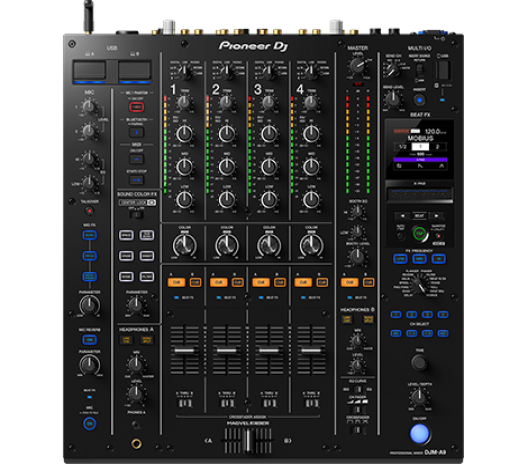Move the crossfader
Image resolution: width=528 pixels, height=464 pixels.
(248, 440)
